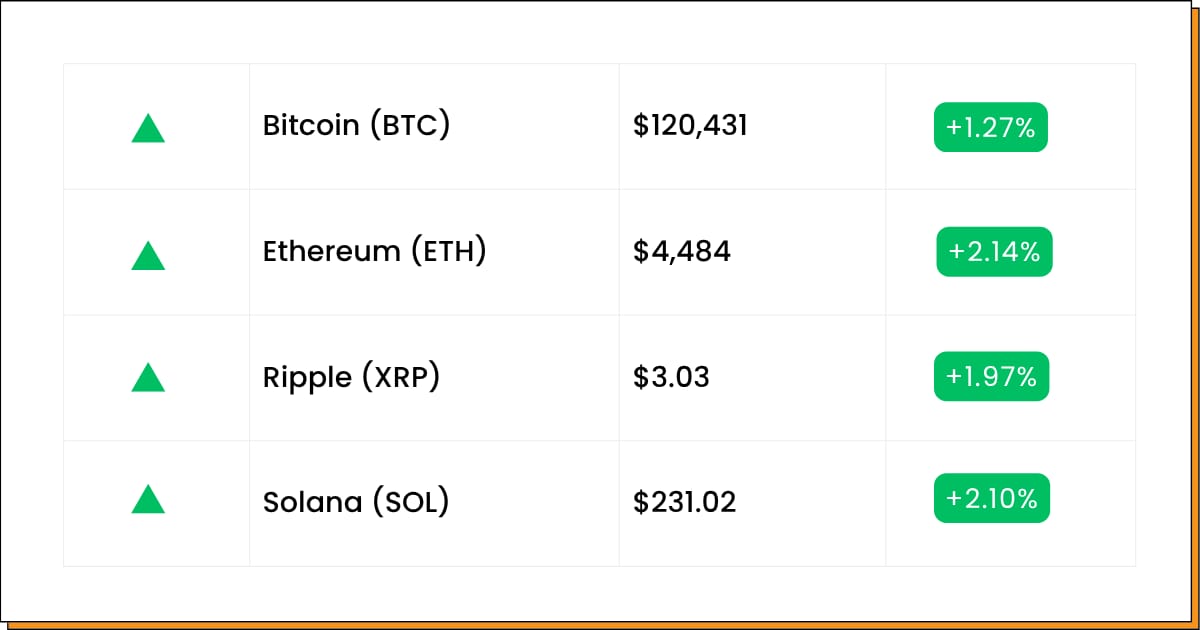Open the Solana (SOL) entry

point(356,502)
